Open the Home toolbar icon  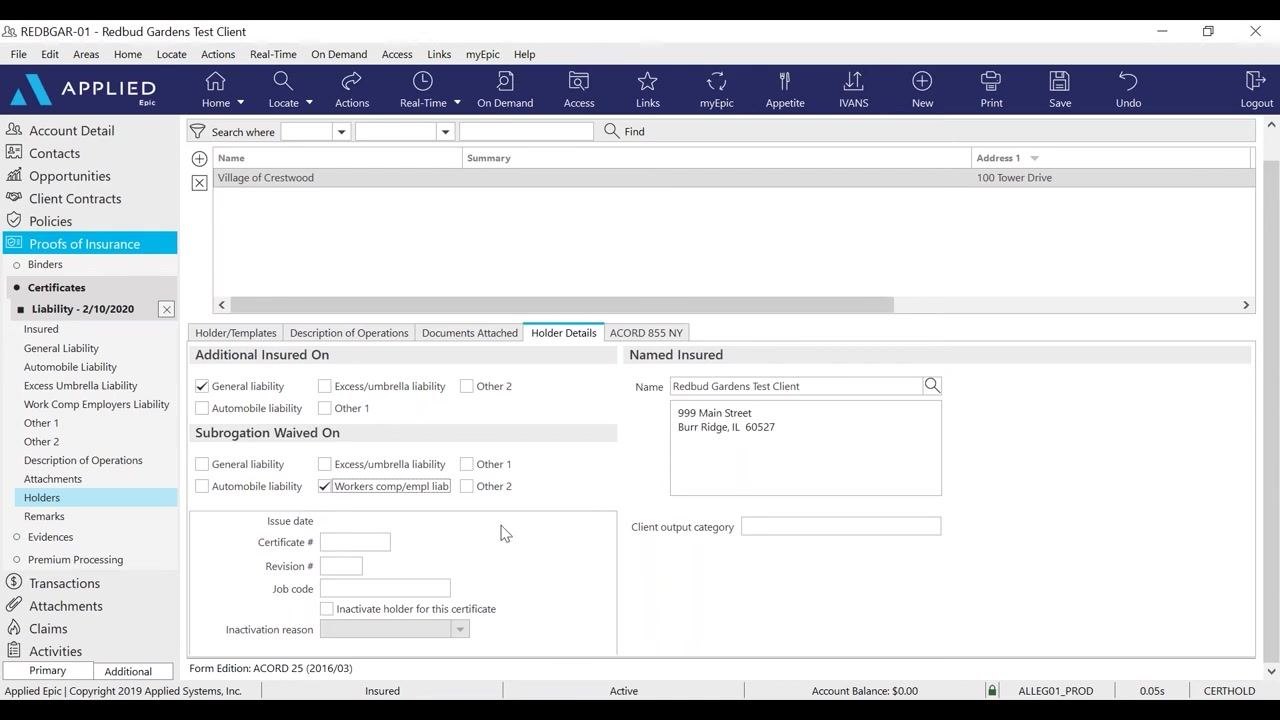pos(215,81)
